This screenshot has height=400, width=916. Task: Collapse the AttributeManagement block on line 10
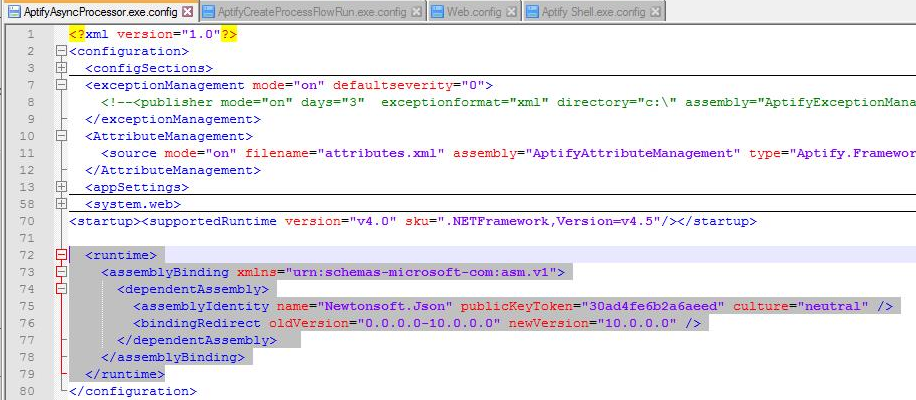coord(61,136)
